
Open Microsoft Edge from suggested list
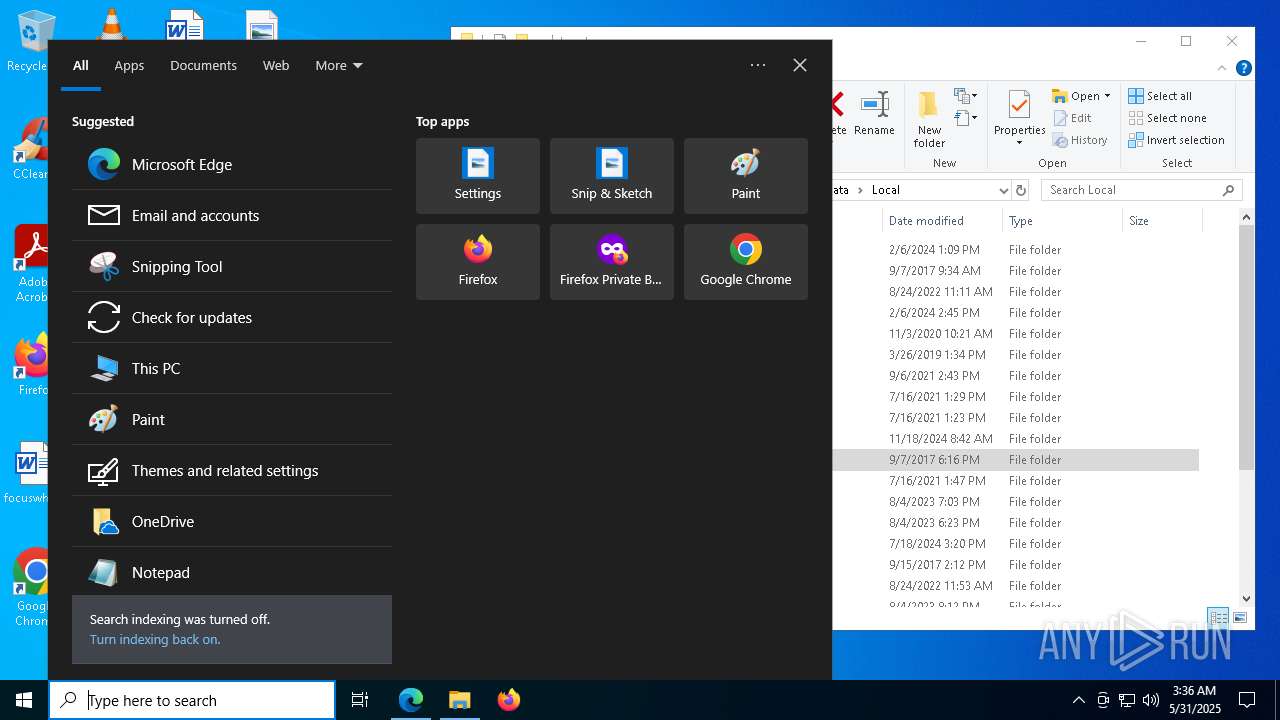(x=232, y=164)
